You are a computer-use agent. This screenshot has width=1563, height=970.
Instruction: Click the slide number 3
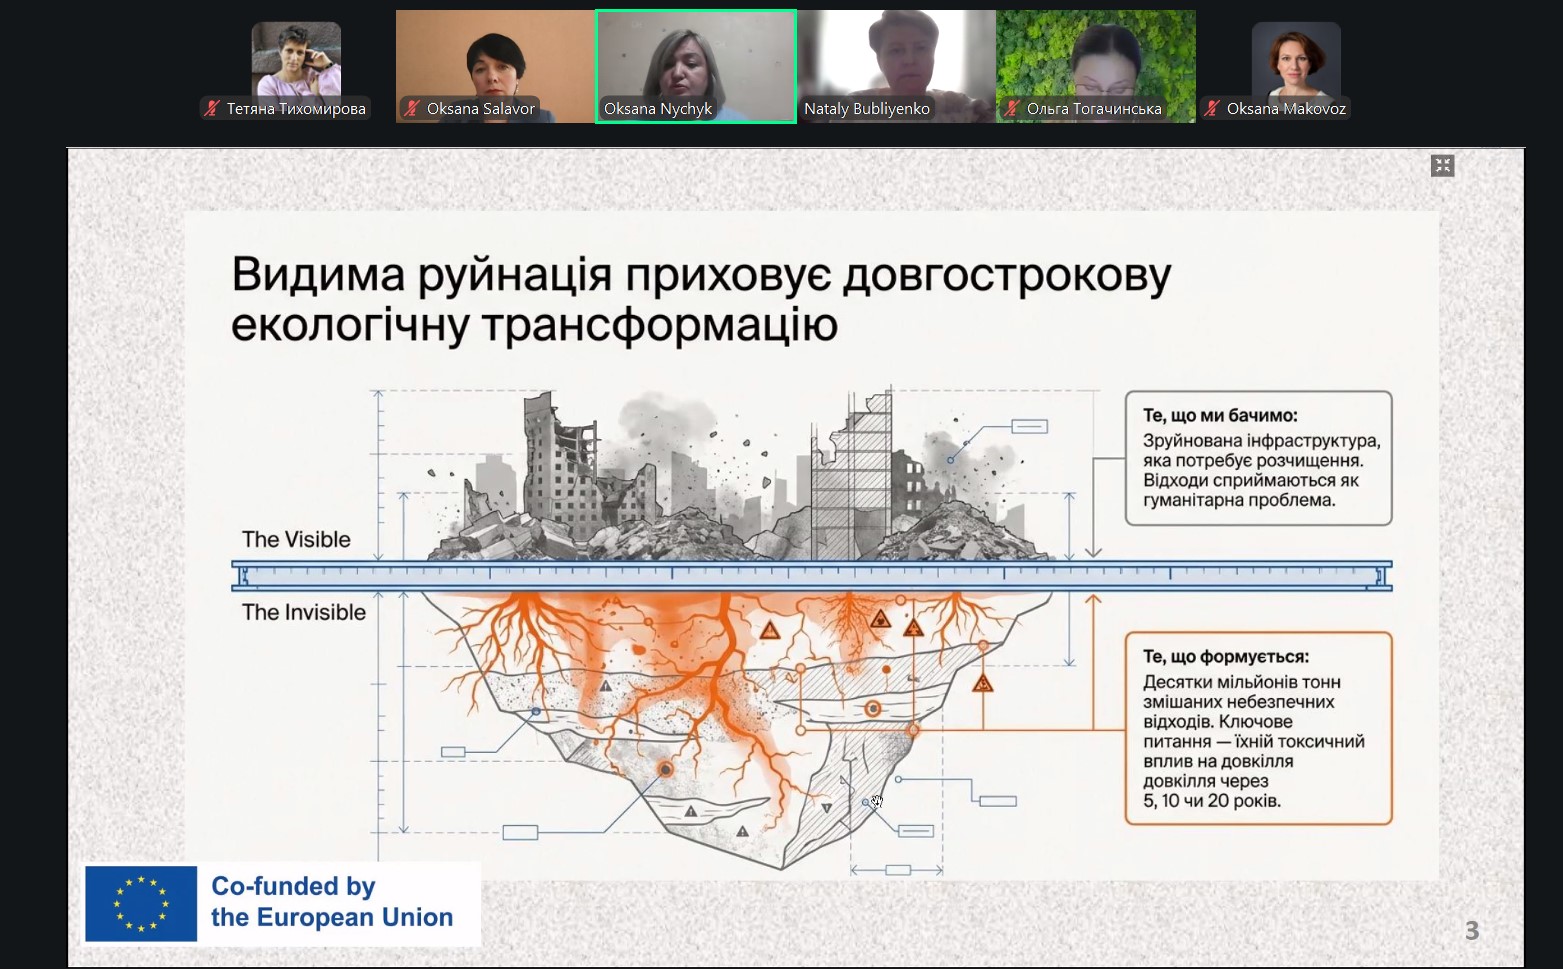point(1472,931)
